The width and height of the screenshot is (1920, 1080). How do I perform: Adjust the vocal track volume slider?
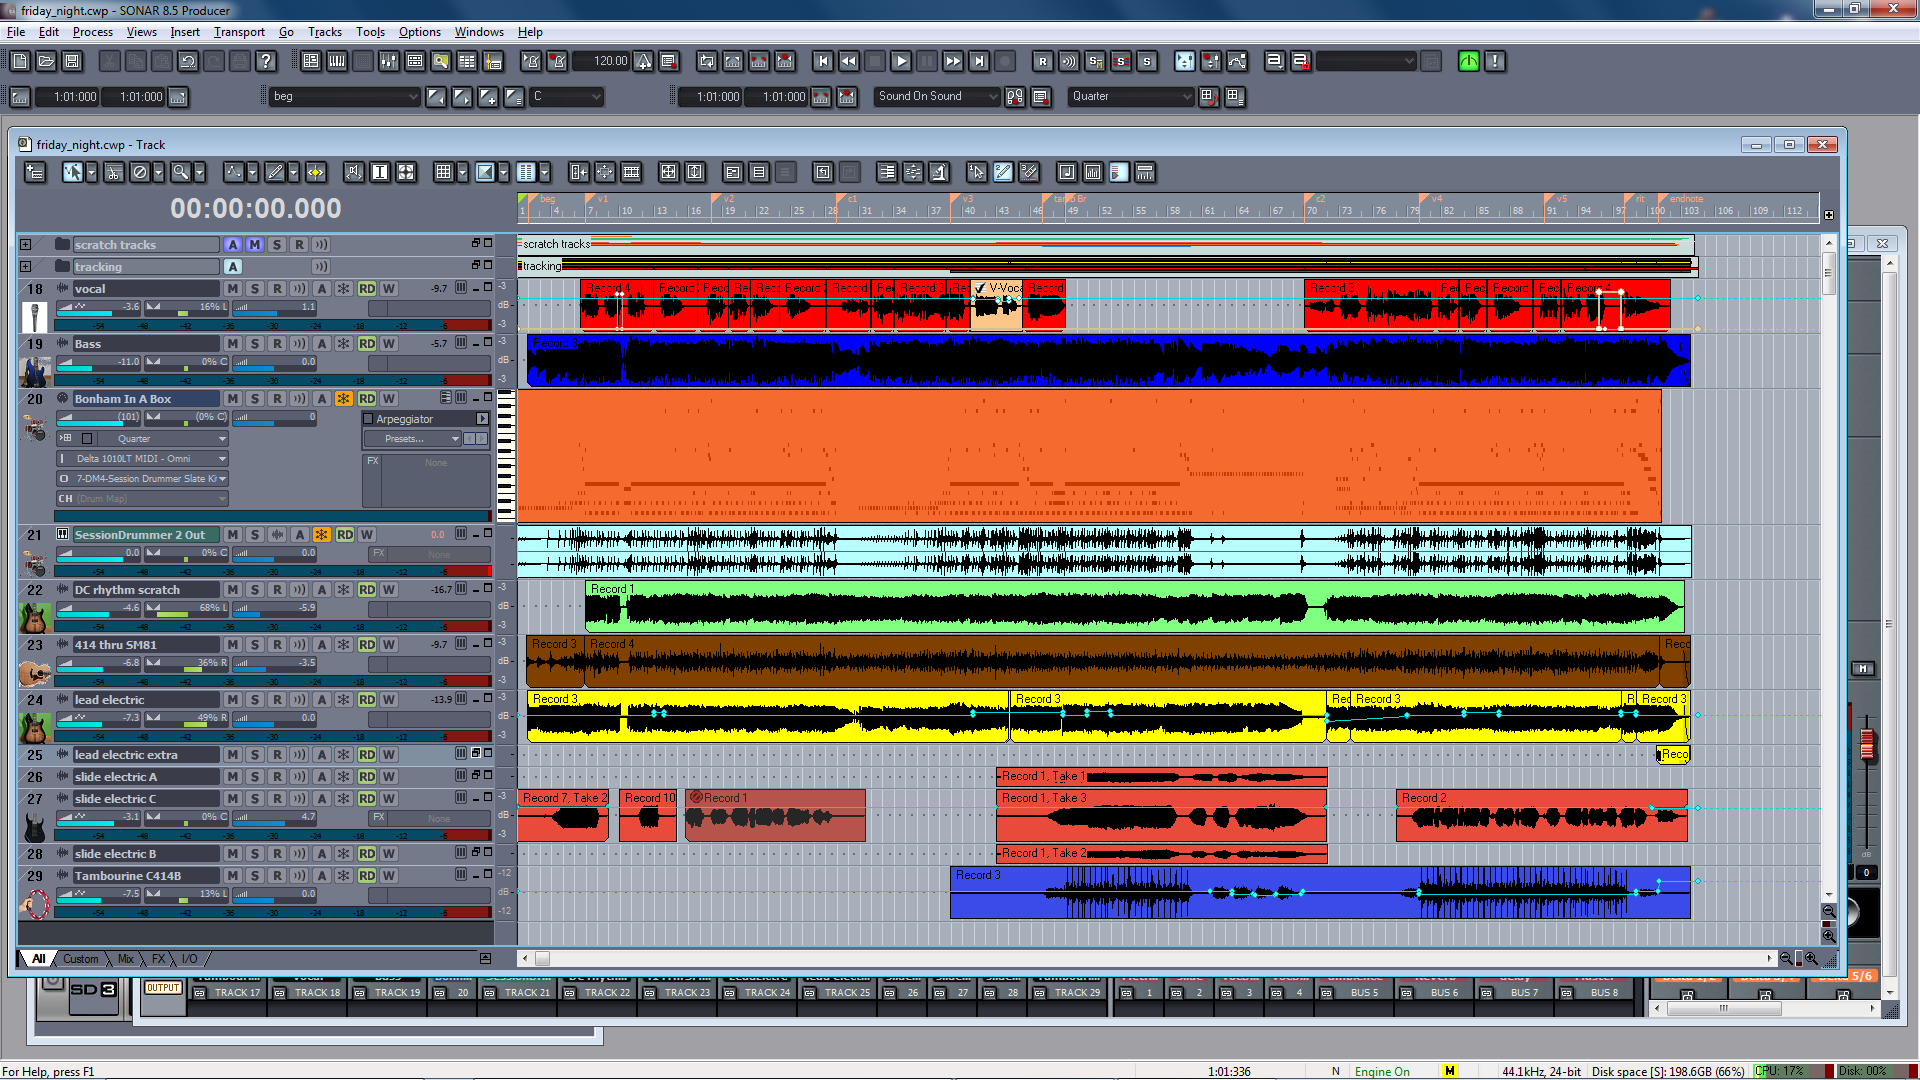click(x=99, y=307)
